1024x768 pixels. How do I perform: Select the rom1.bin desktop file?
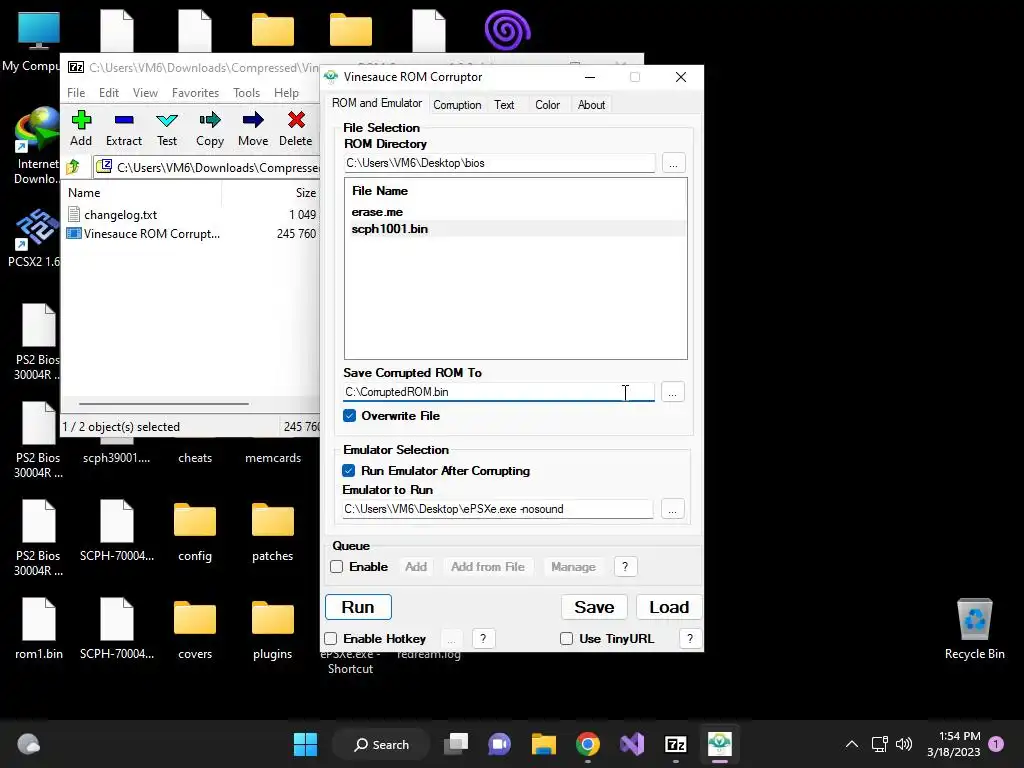pos(39,628)
